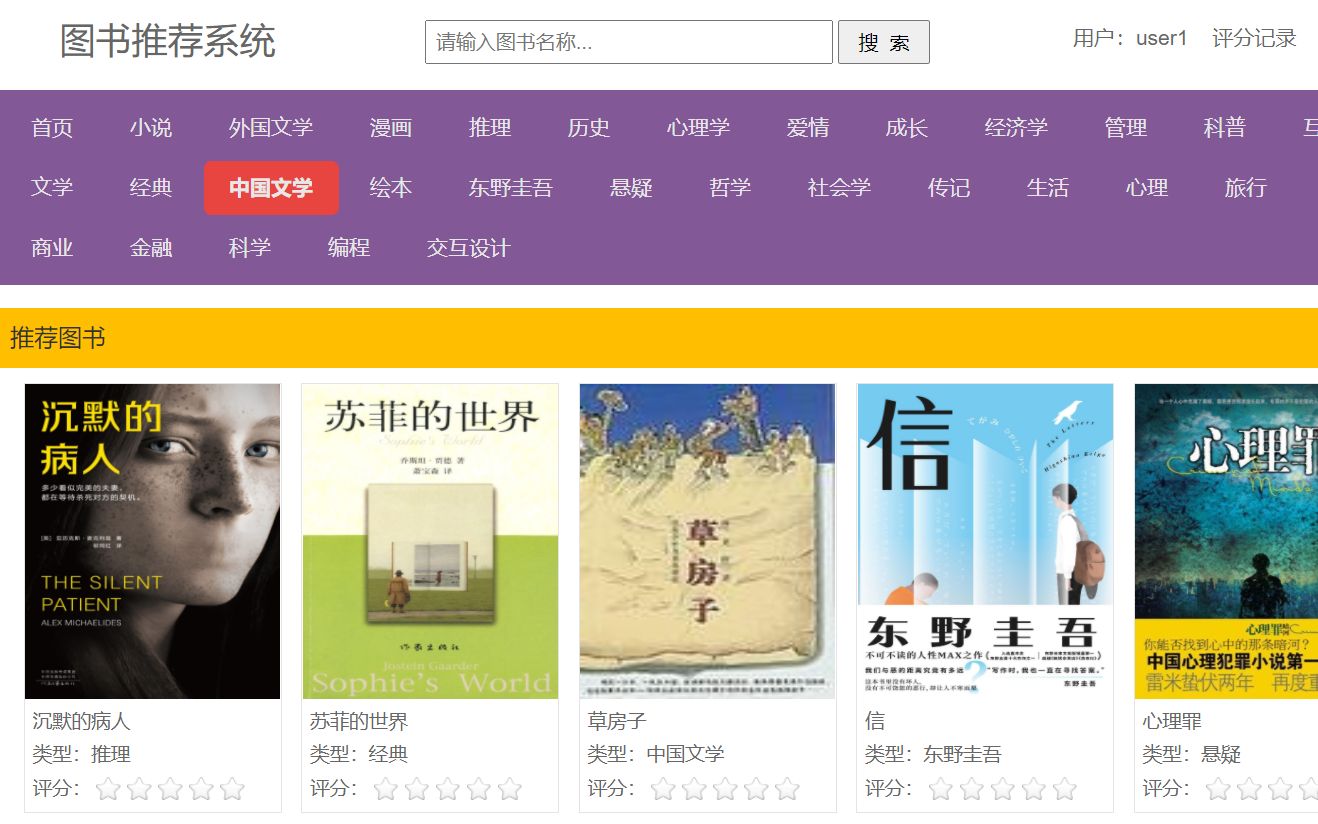This screenshot has width=1318, height=824.
Task: Select the 漫画 category
Action: click(x=391, y=128)
